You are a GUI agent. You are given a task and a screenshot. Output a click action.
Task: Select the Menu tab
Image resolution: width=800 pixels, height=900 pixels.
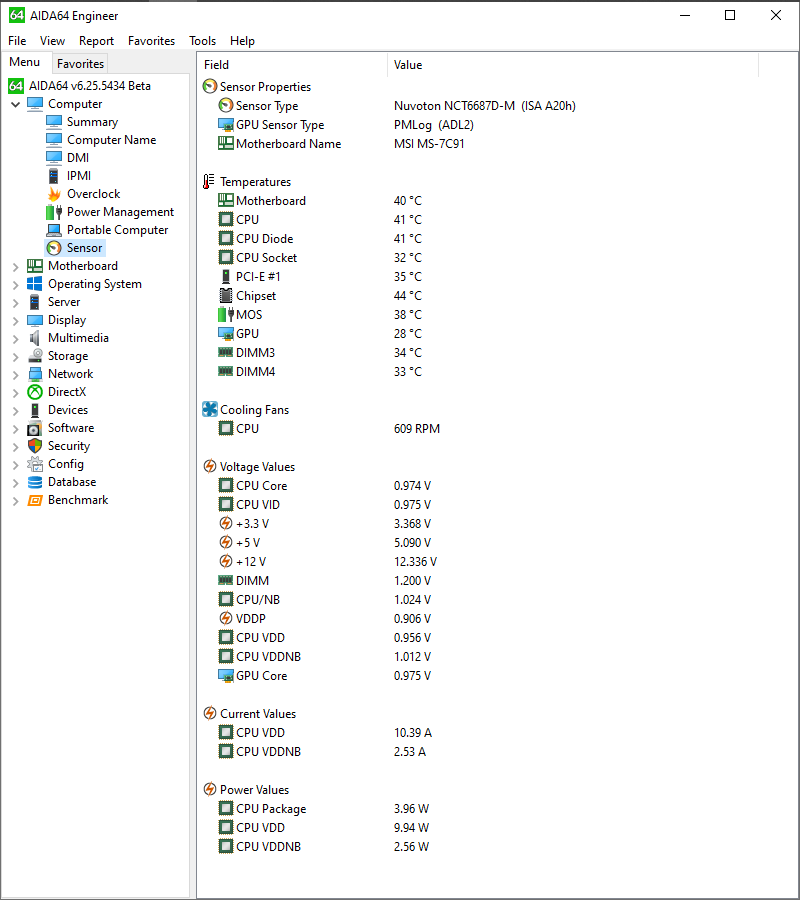[x=25, y=62]
